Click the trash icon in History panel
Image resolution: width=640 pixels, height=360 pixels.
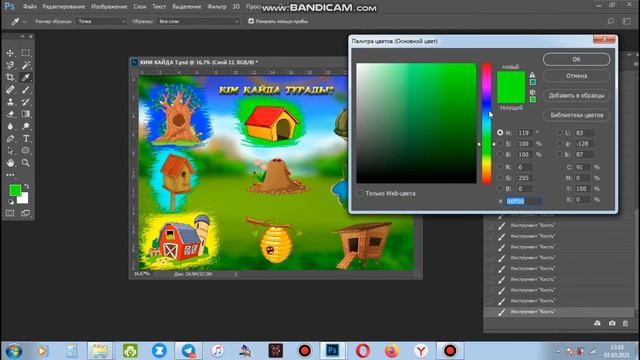pos(625,323)
